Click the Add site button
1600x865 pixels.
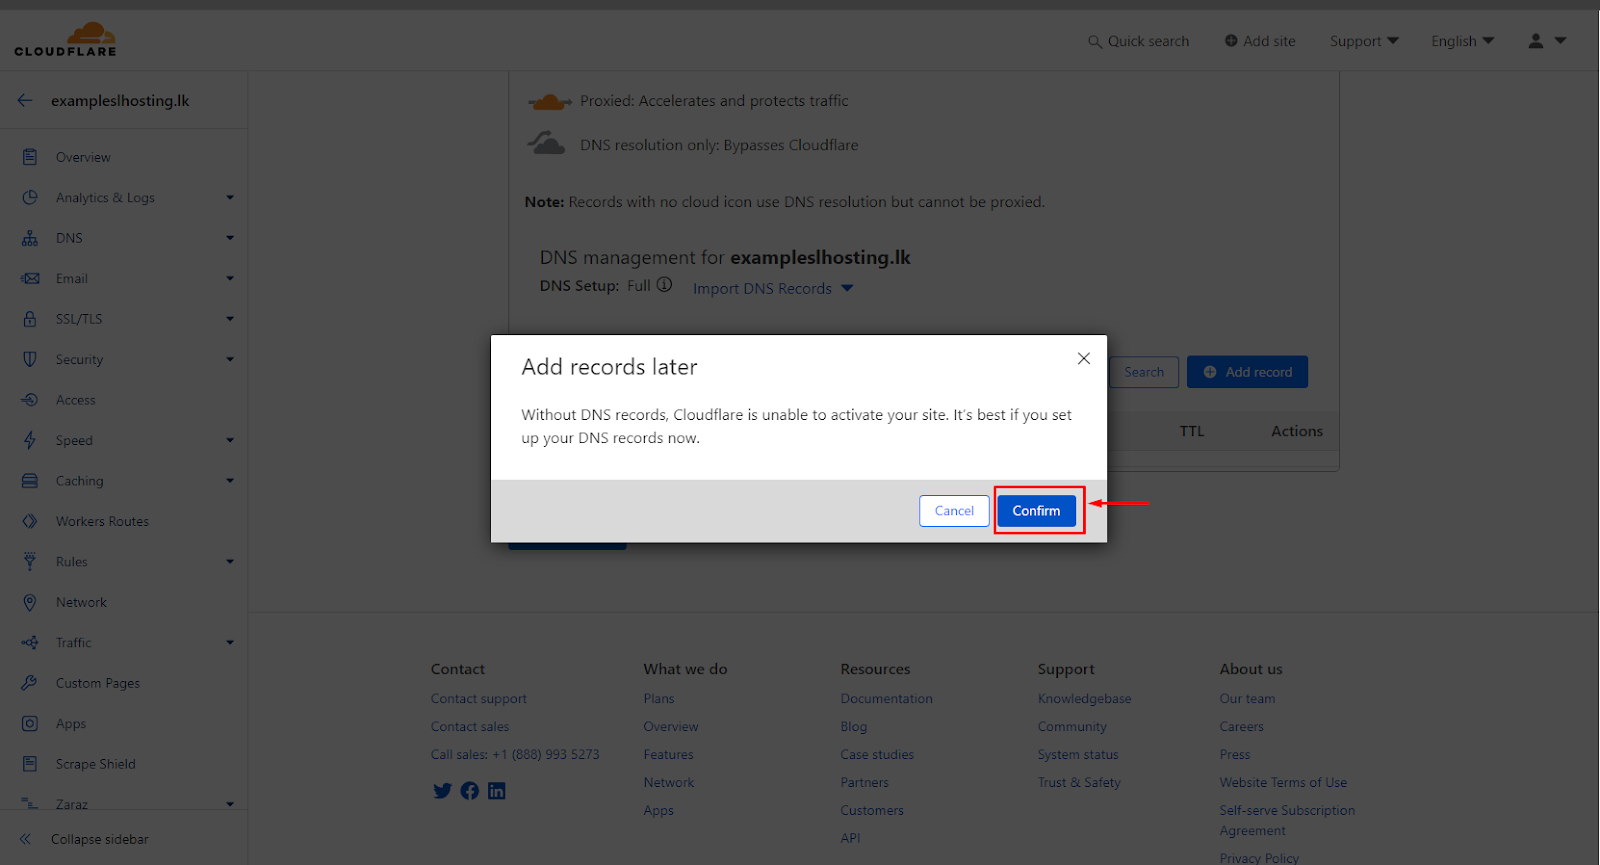click(x=1260, y=41)
